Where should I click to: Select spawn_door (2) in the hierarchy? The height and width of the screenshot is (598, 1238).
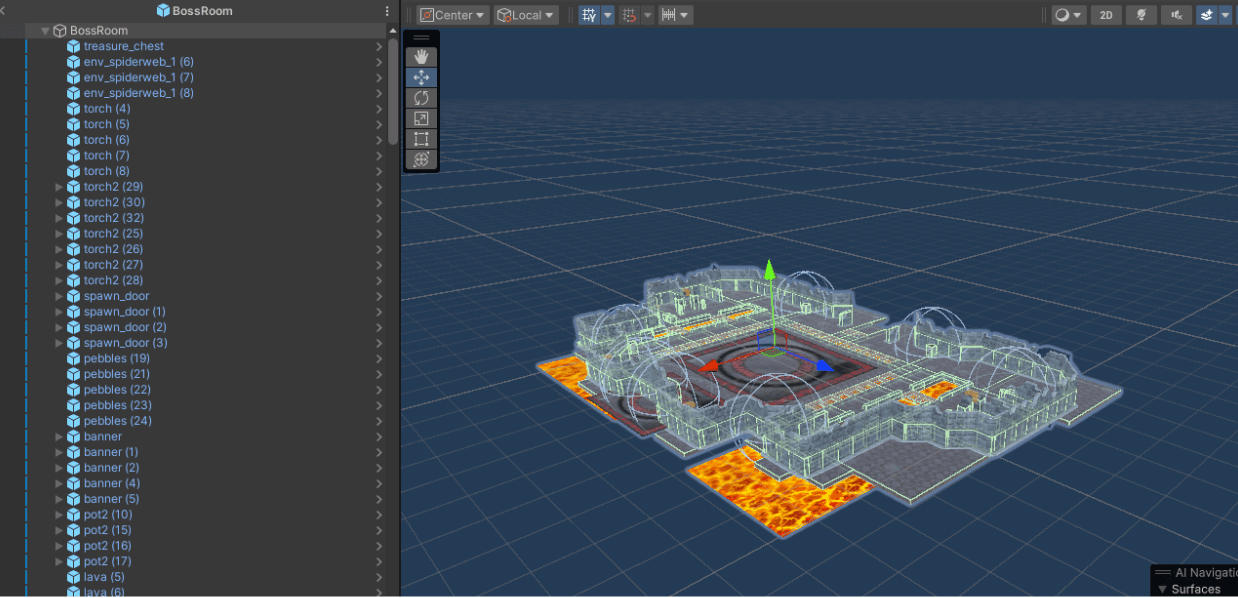click(125, 327)
